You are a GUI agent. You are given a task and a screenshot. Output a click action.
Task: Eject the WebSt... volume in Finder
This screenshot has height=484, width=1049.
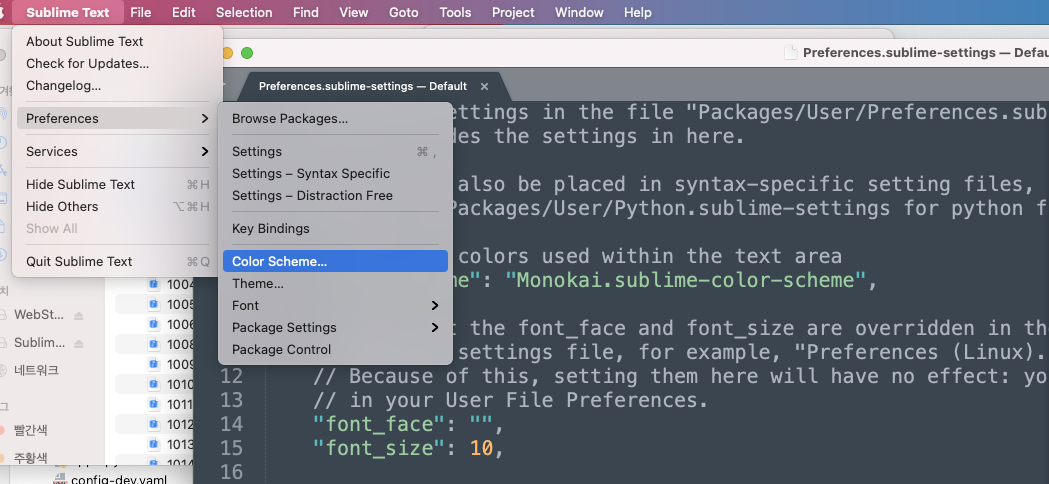(79, 315)
